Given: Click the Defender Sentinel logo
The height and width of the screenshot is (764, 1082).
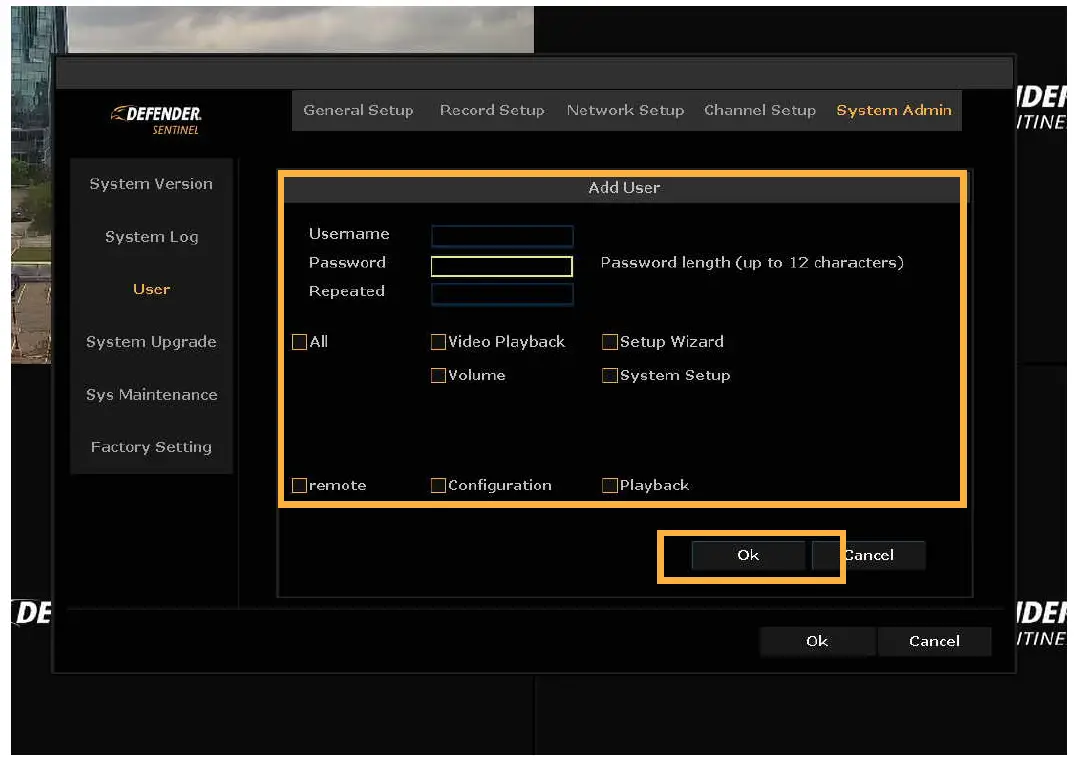Looking at the screenshot, I should click(156, 120).
